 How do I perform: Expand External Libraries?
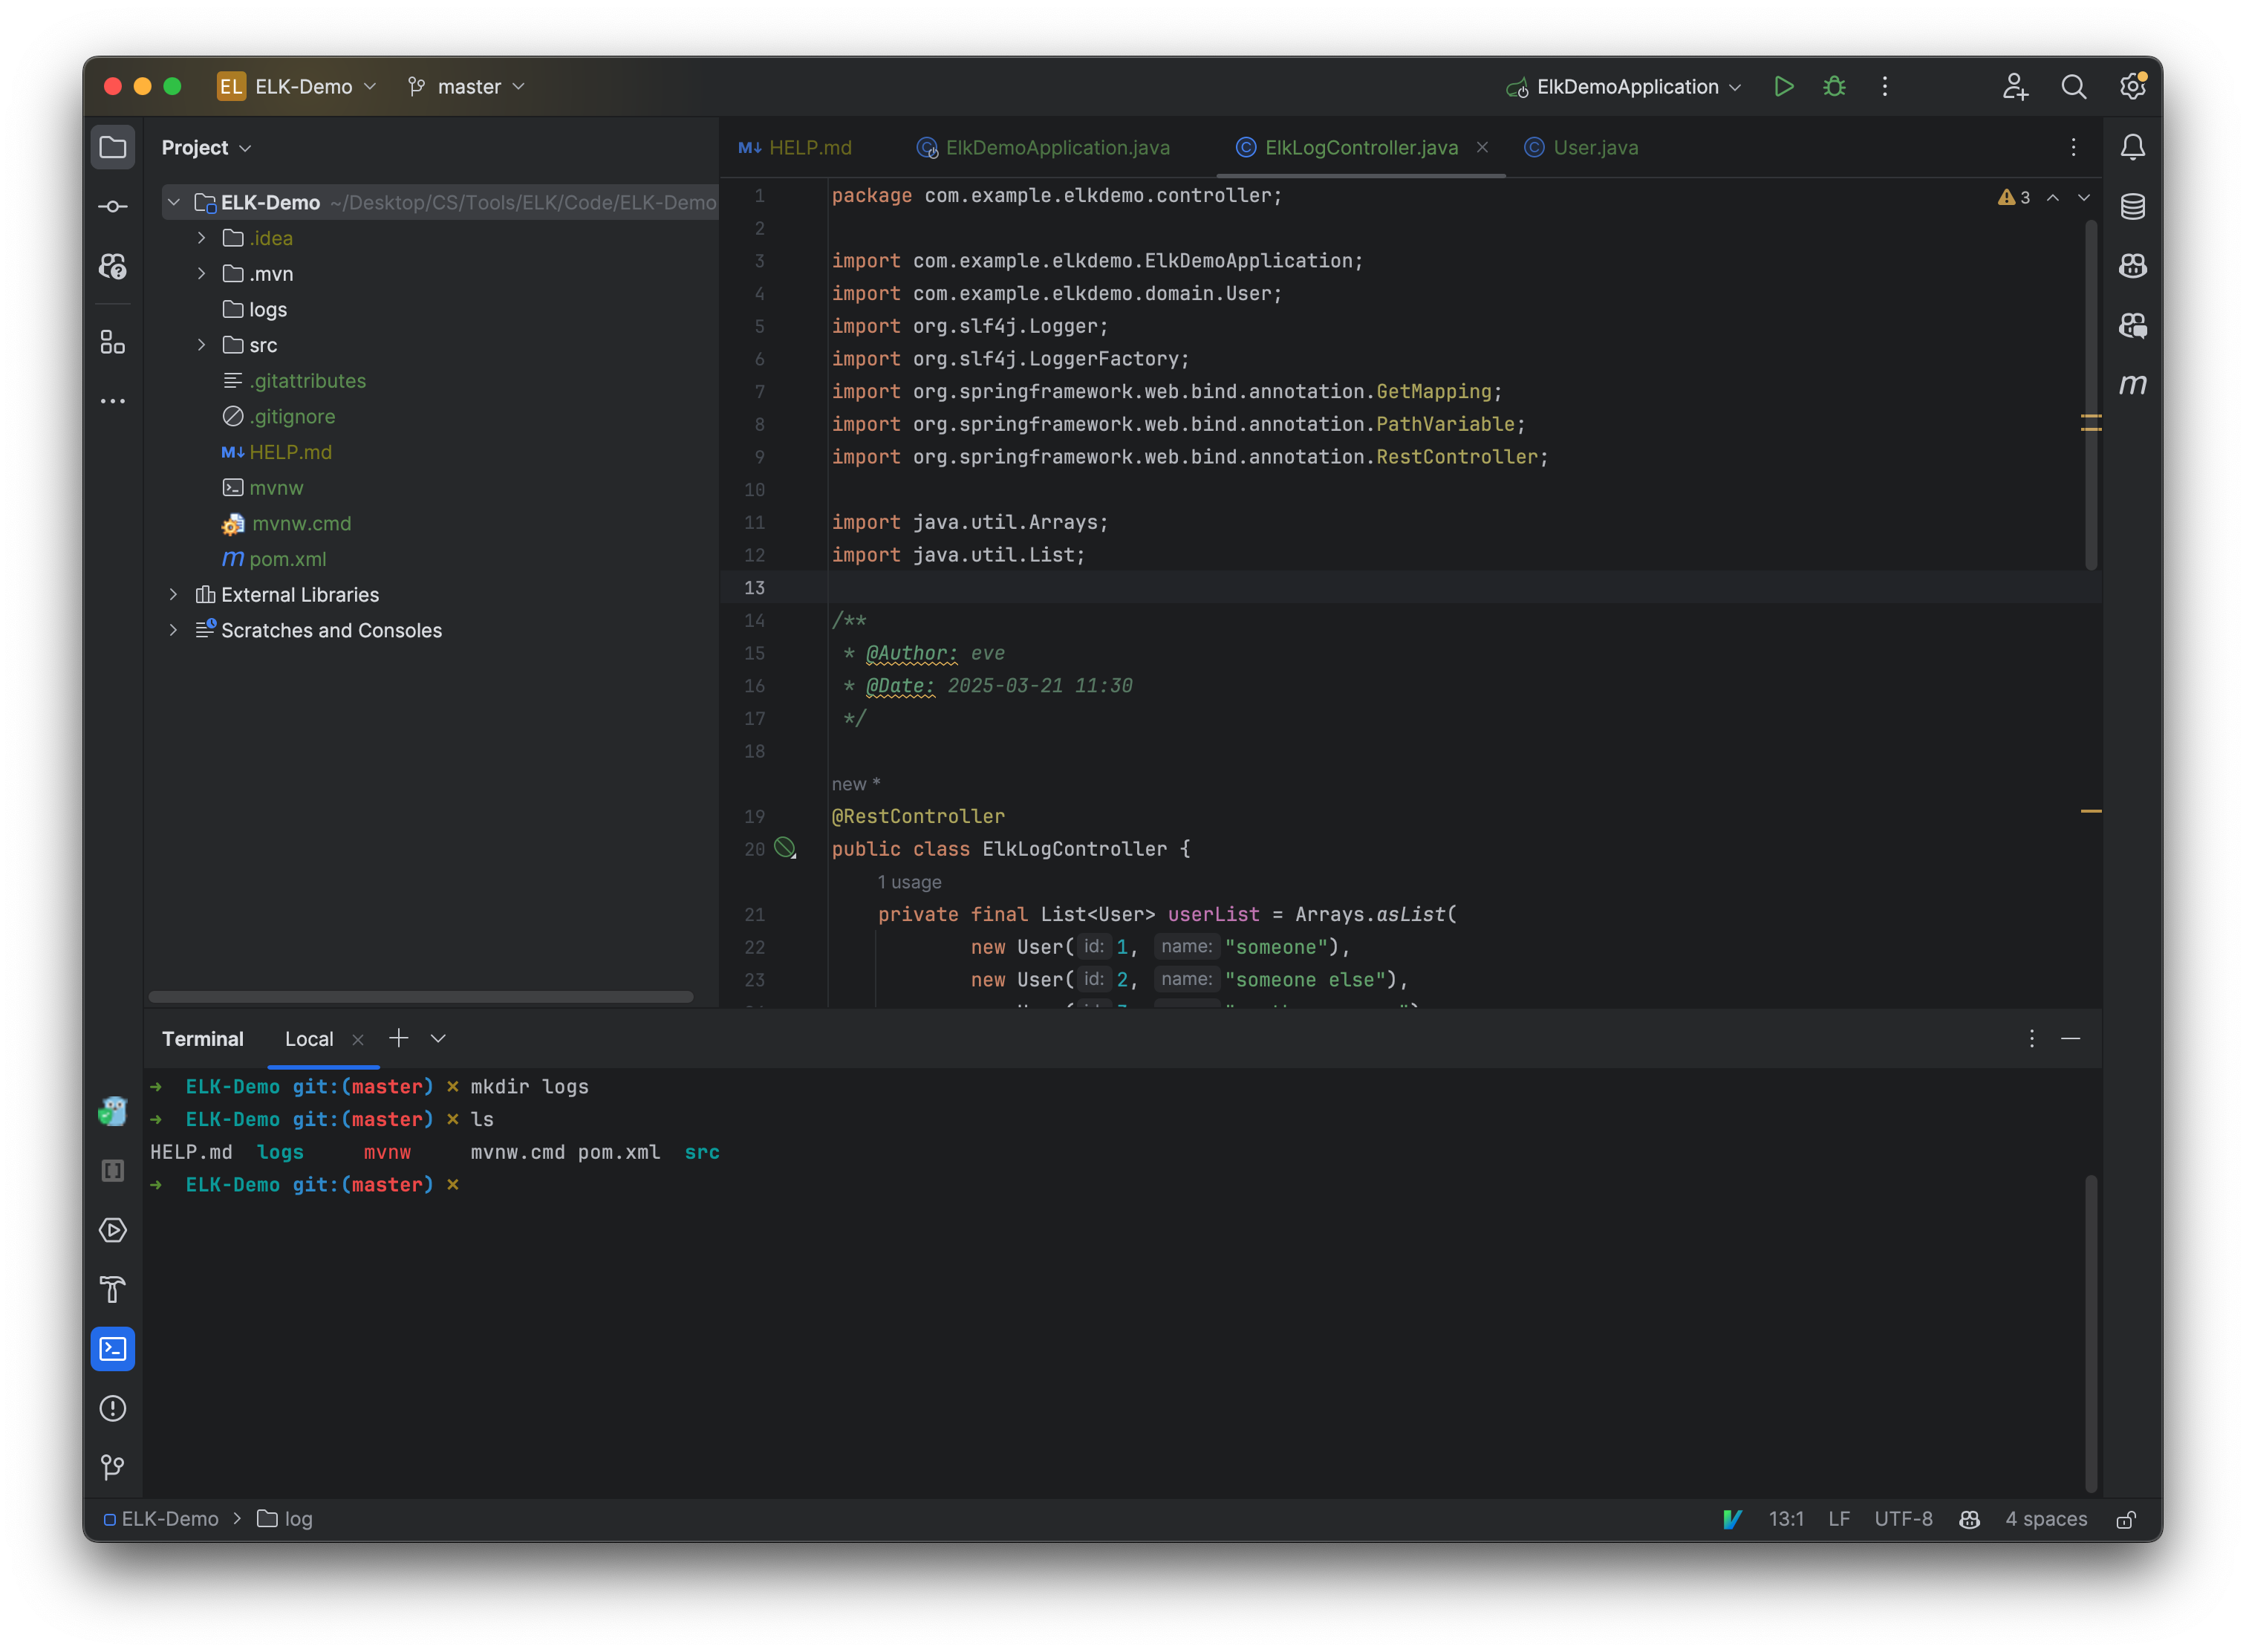click(x=173, y=594)
